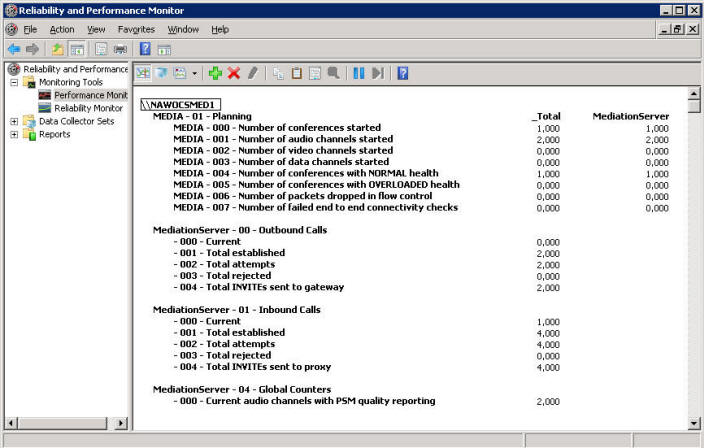704x448 pixels.
Task: Click the tree pane horizontal scrollbar thumb
Action: pyautogui.click(x=62, y=423)
